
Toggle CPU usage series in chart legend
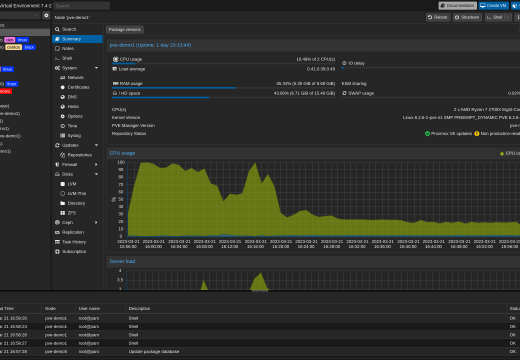click(x=509, y=153)
